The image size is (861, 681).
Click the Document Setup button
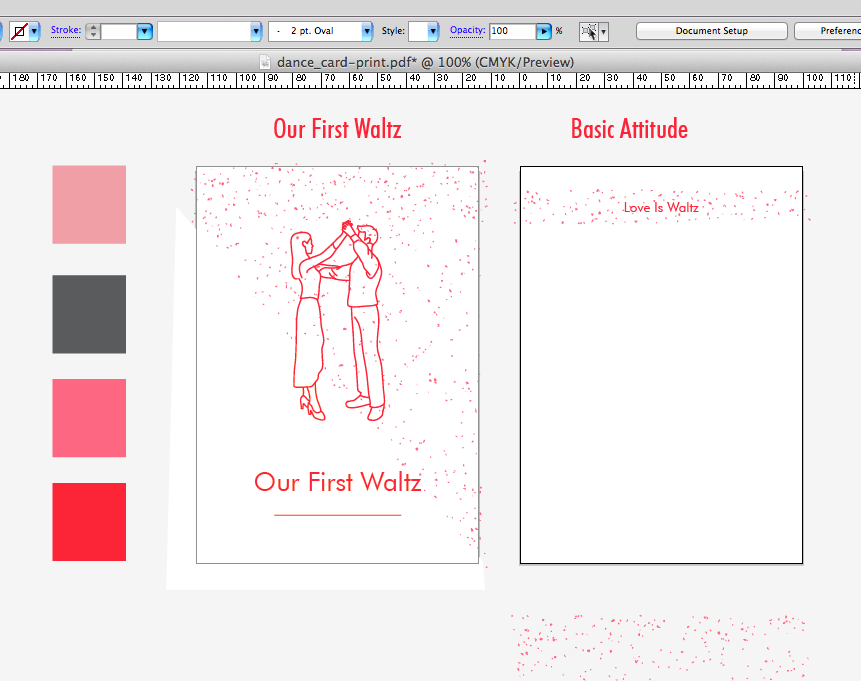click(x=712, y=31)
